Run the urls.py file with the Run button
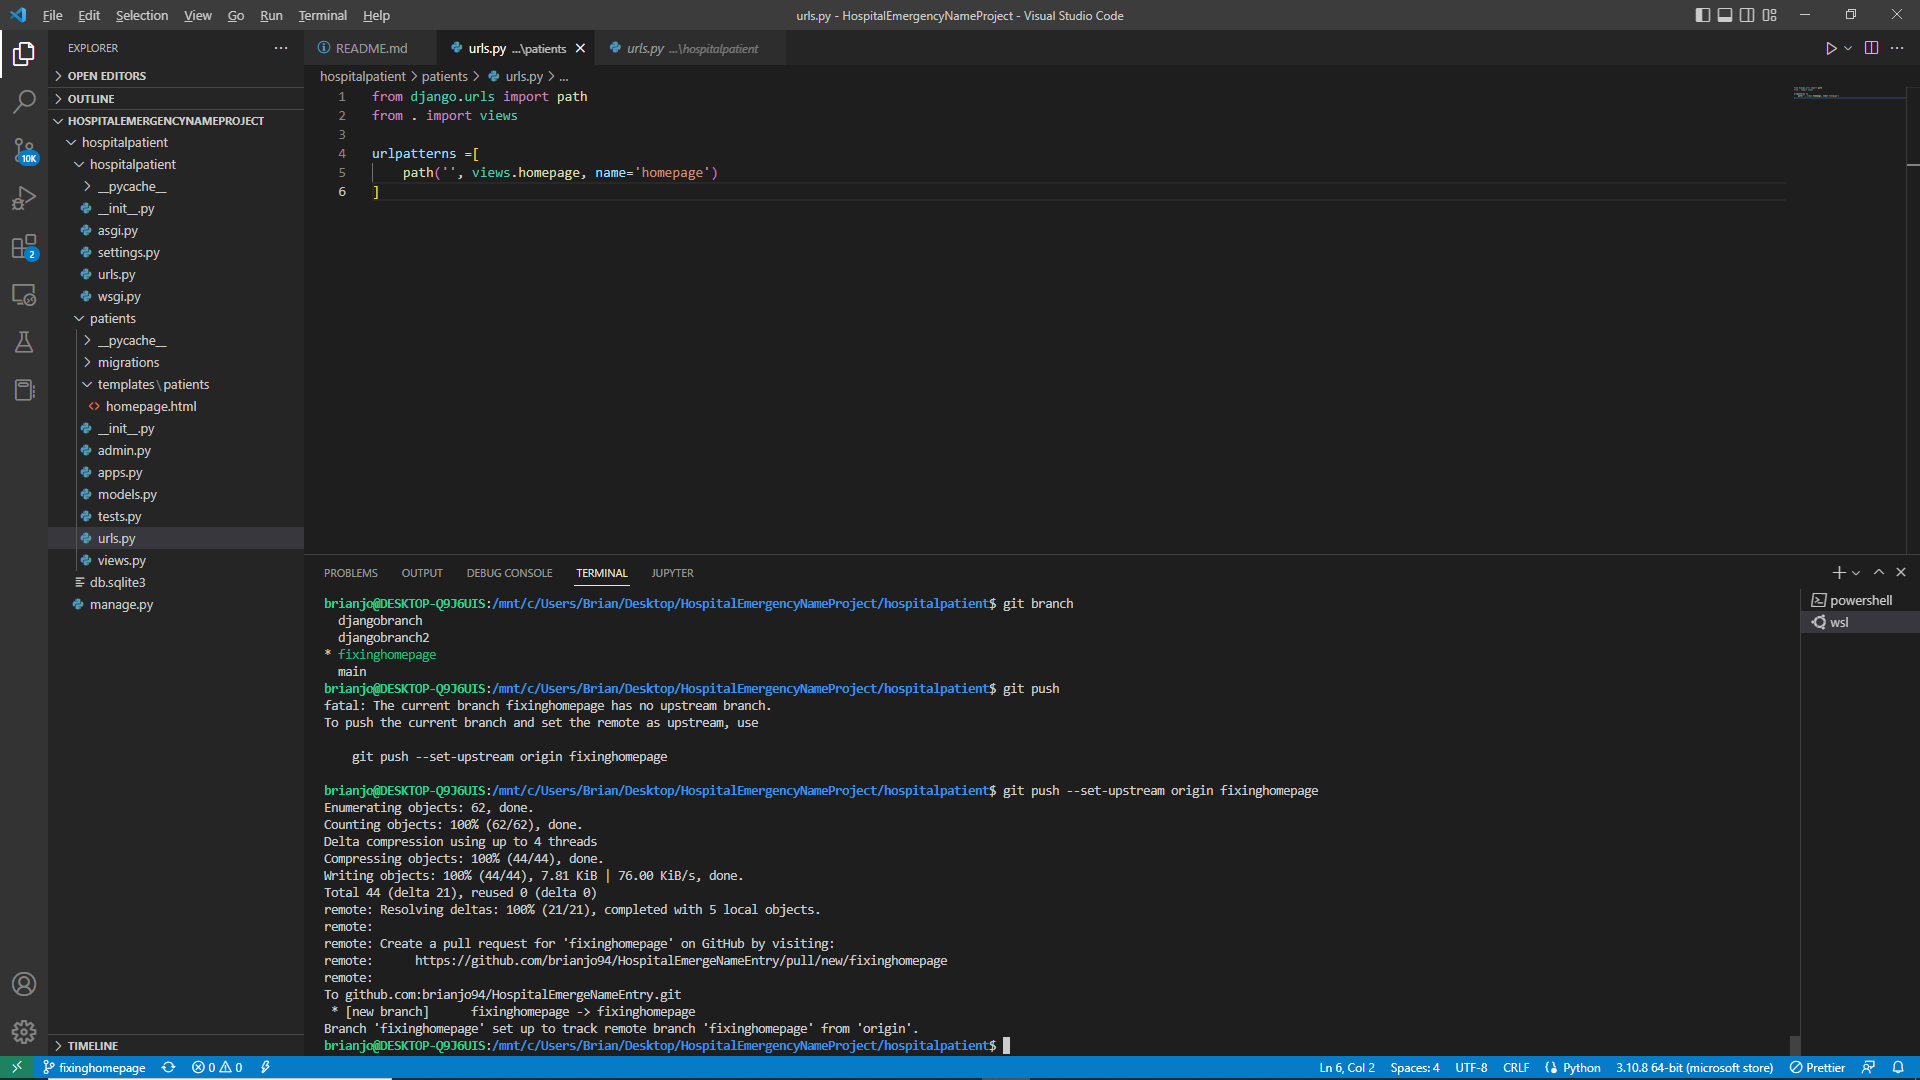Screen dimensions: 1920x1080 click(1831, 47)
